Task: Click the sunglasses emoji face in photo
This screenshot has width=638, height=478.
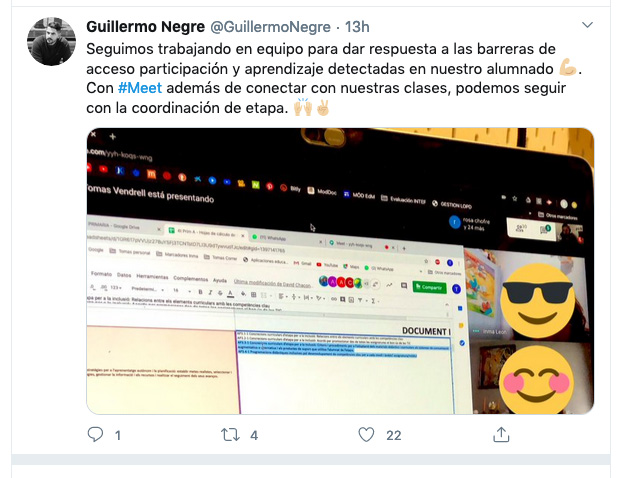Action: [537, 300]
